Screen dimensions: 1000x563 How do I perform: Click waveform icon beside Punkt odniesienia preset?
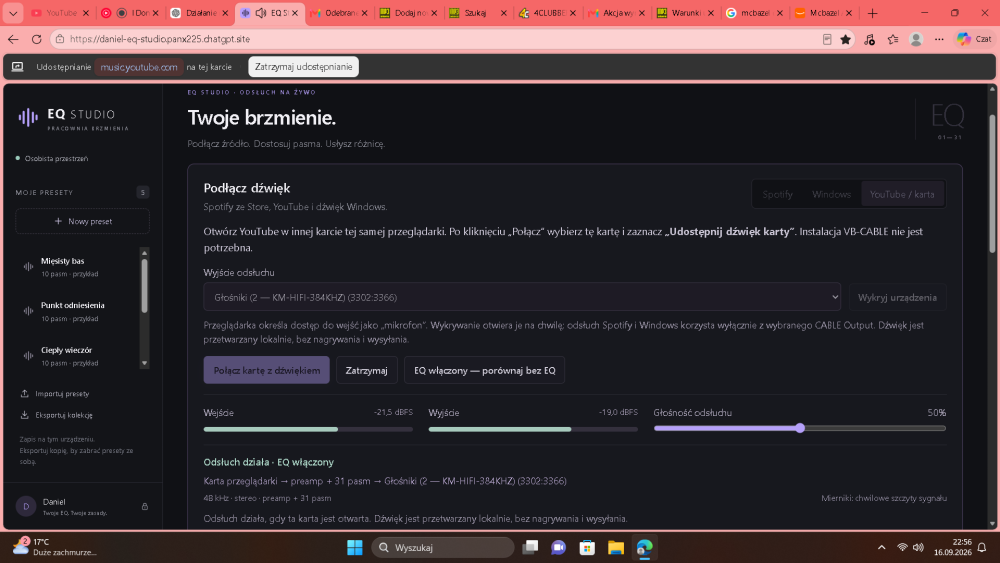[x=28, y=311]
